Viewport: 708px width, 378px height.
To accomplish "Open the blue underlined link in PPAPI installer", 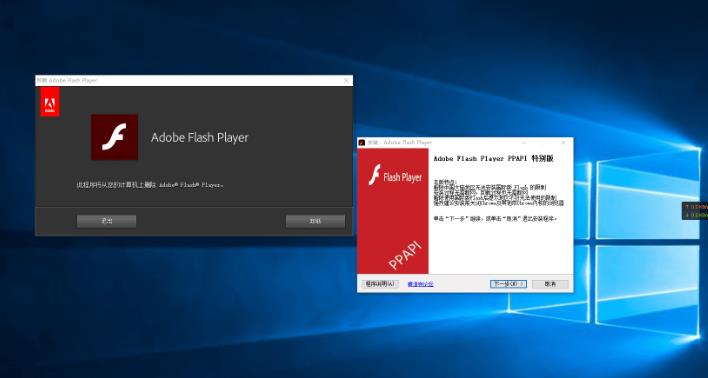I will point(420,284).
